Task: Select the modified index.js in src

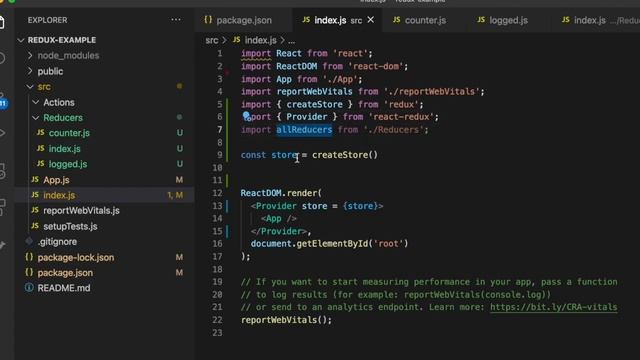Action: point(59,195)
